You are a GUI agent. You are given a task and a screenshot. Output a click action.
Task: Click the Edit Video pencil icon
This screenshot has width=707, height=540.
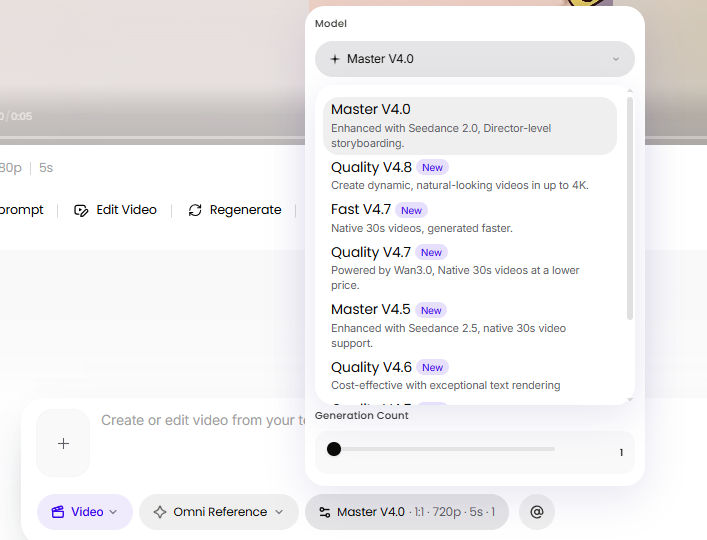(81, 211)
